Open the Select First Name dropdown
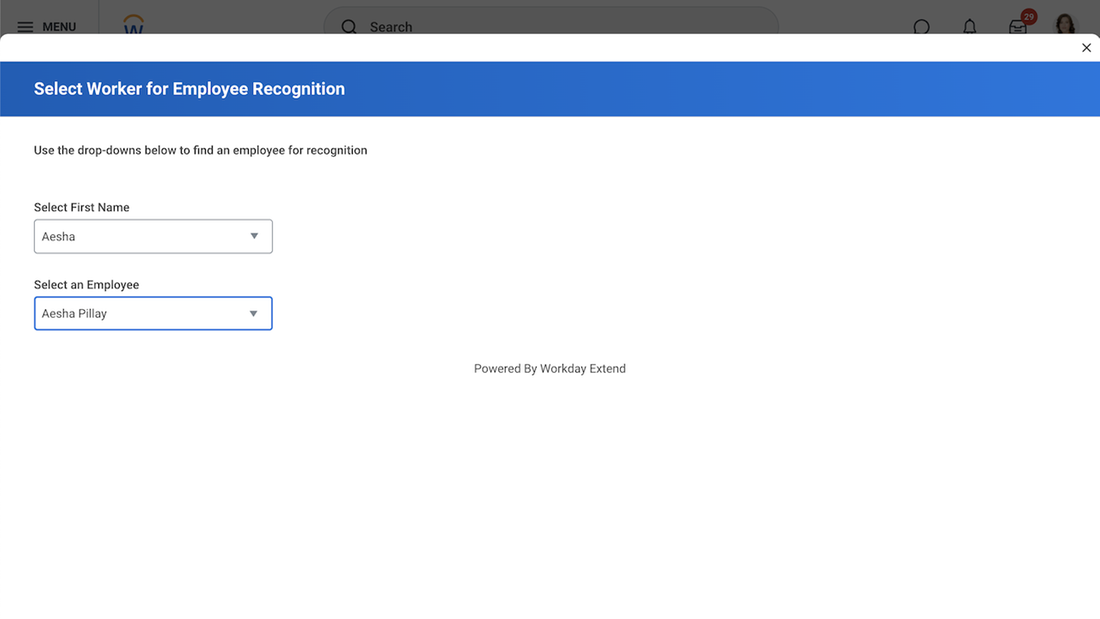The height and width of the screenshot is (619, 1100). coord(152,236)
